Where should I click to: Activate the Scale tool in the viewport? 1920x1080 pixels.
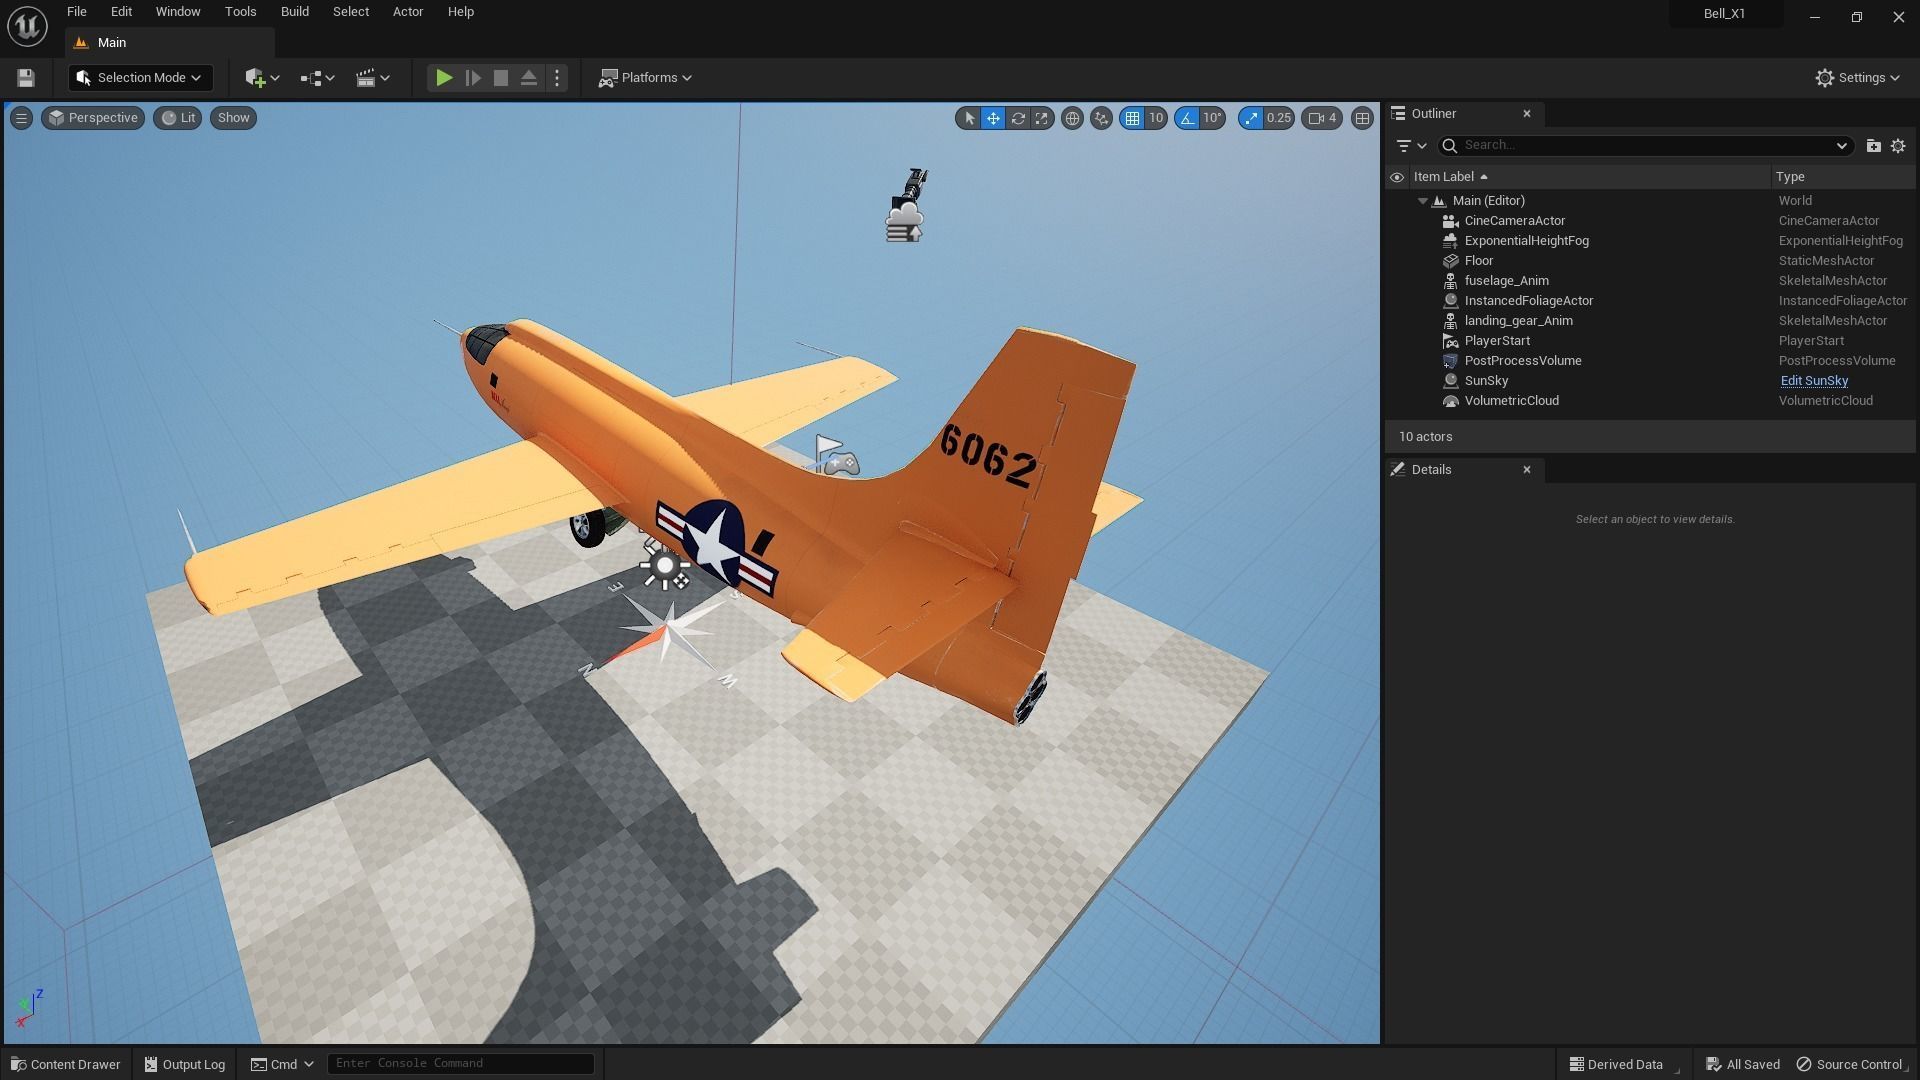(1042, 118)
